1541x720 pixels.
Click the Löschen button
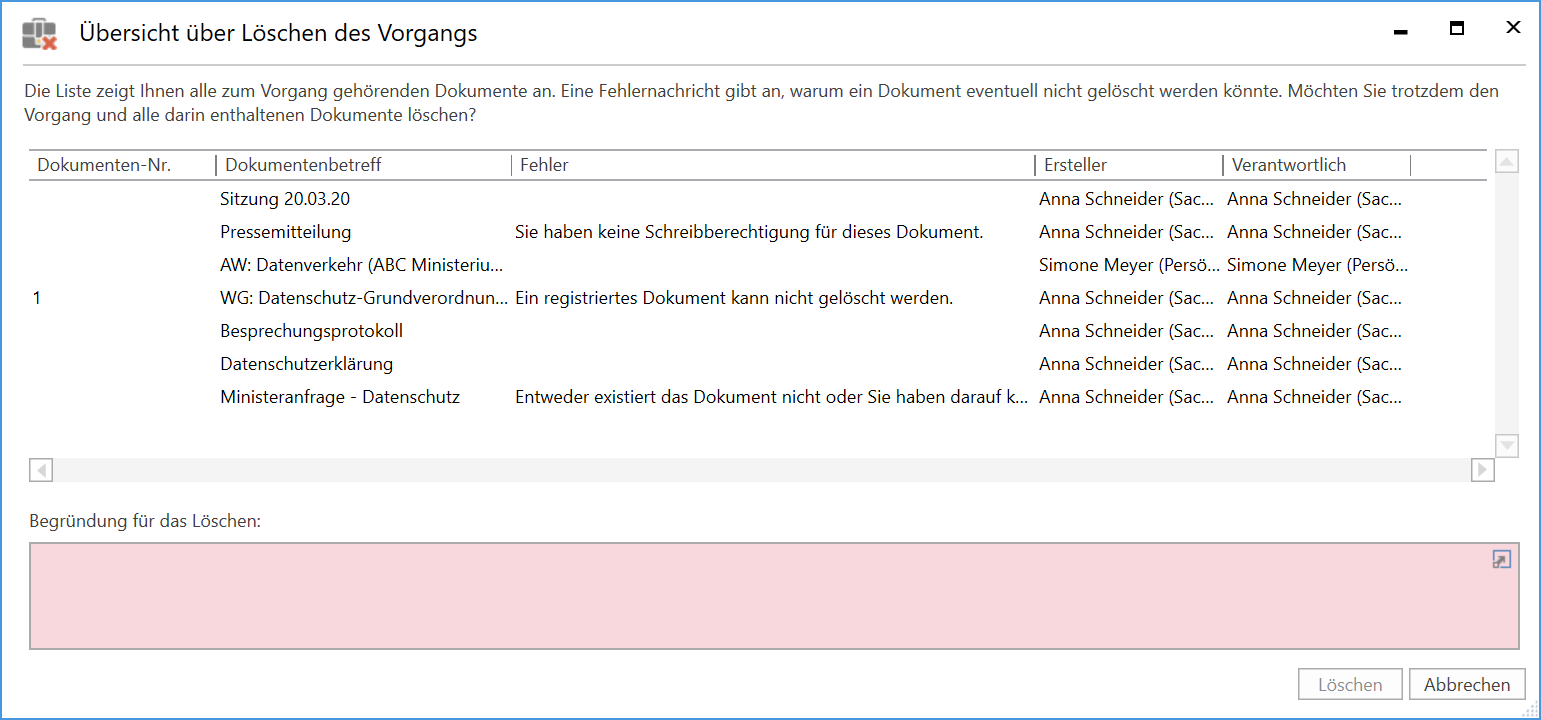1350,685
